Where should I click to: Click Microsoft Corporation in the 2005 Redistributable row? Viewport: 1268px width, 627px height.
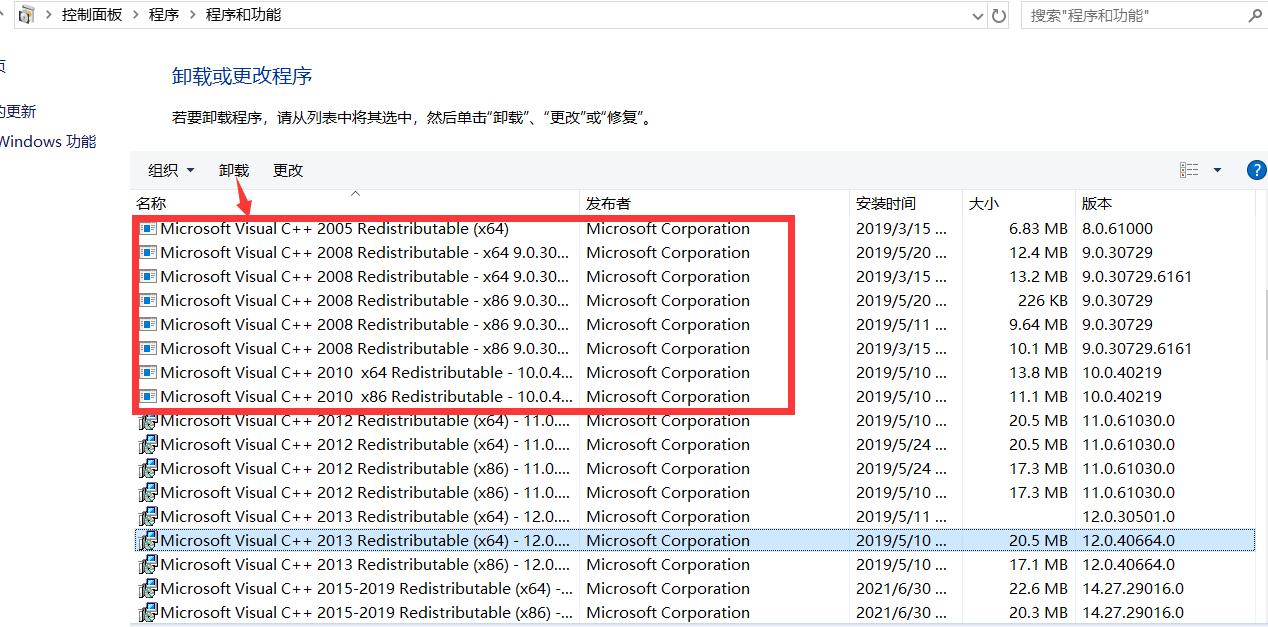pos(668,229)
